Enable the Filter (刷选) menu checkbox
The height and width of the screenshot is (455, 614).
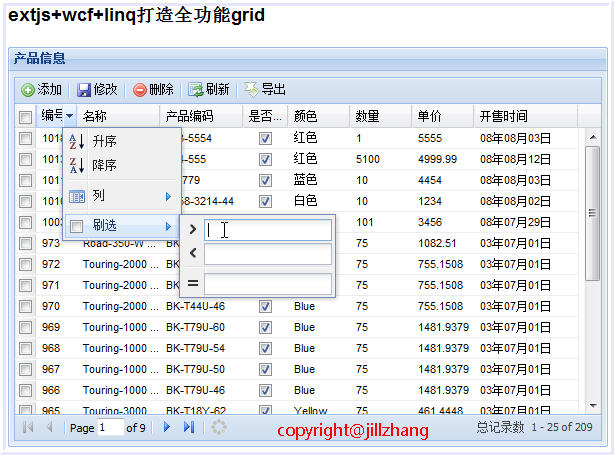coord(77,226)
